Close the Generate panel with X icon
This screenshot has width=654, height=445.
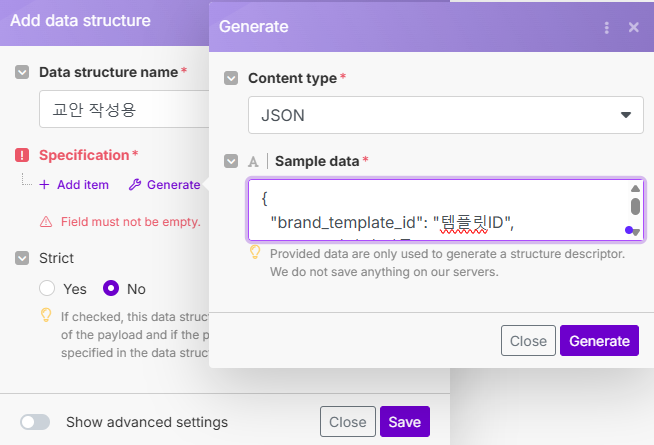[x=634, y=27]
